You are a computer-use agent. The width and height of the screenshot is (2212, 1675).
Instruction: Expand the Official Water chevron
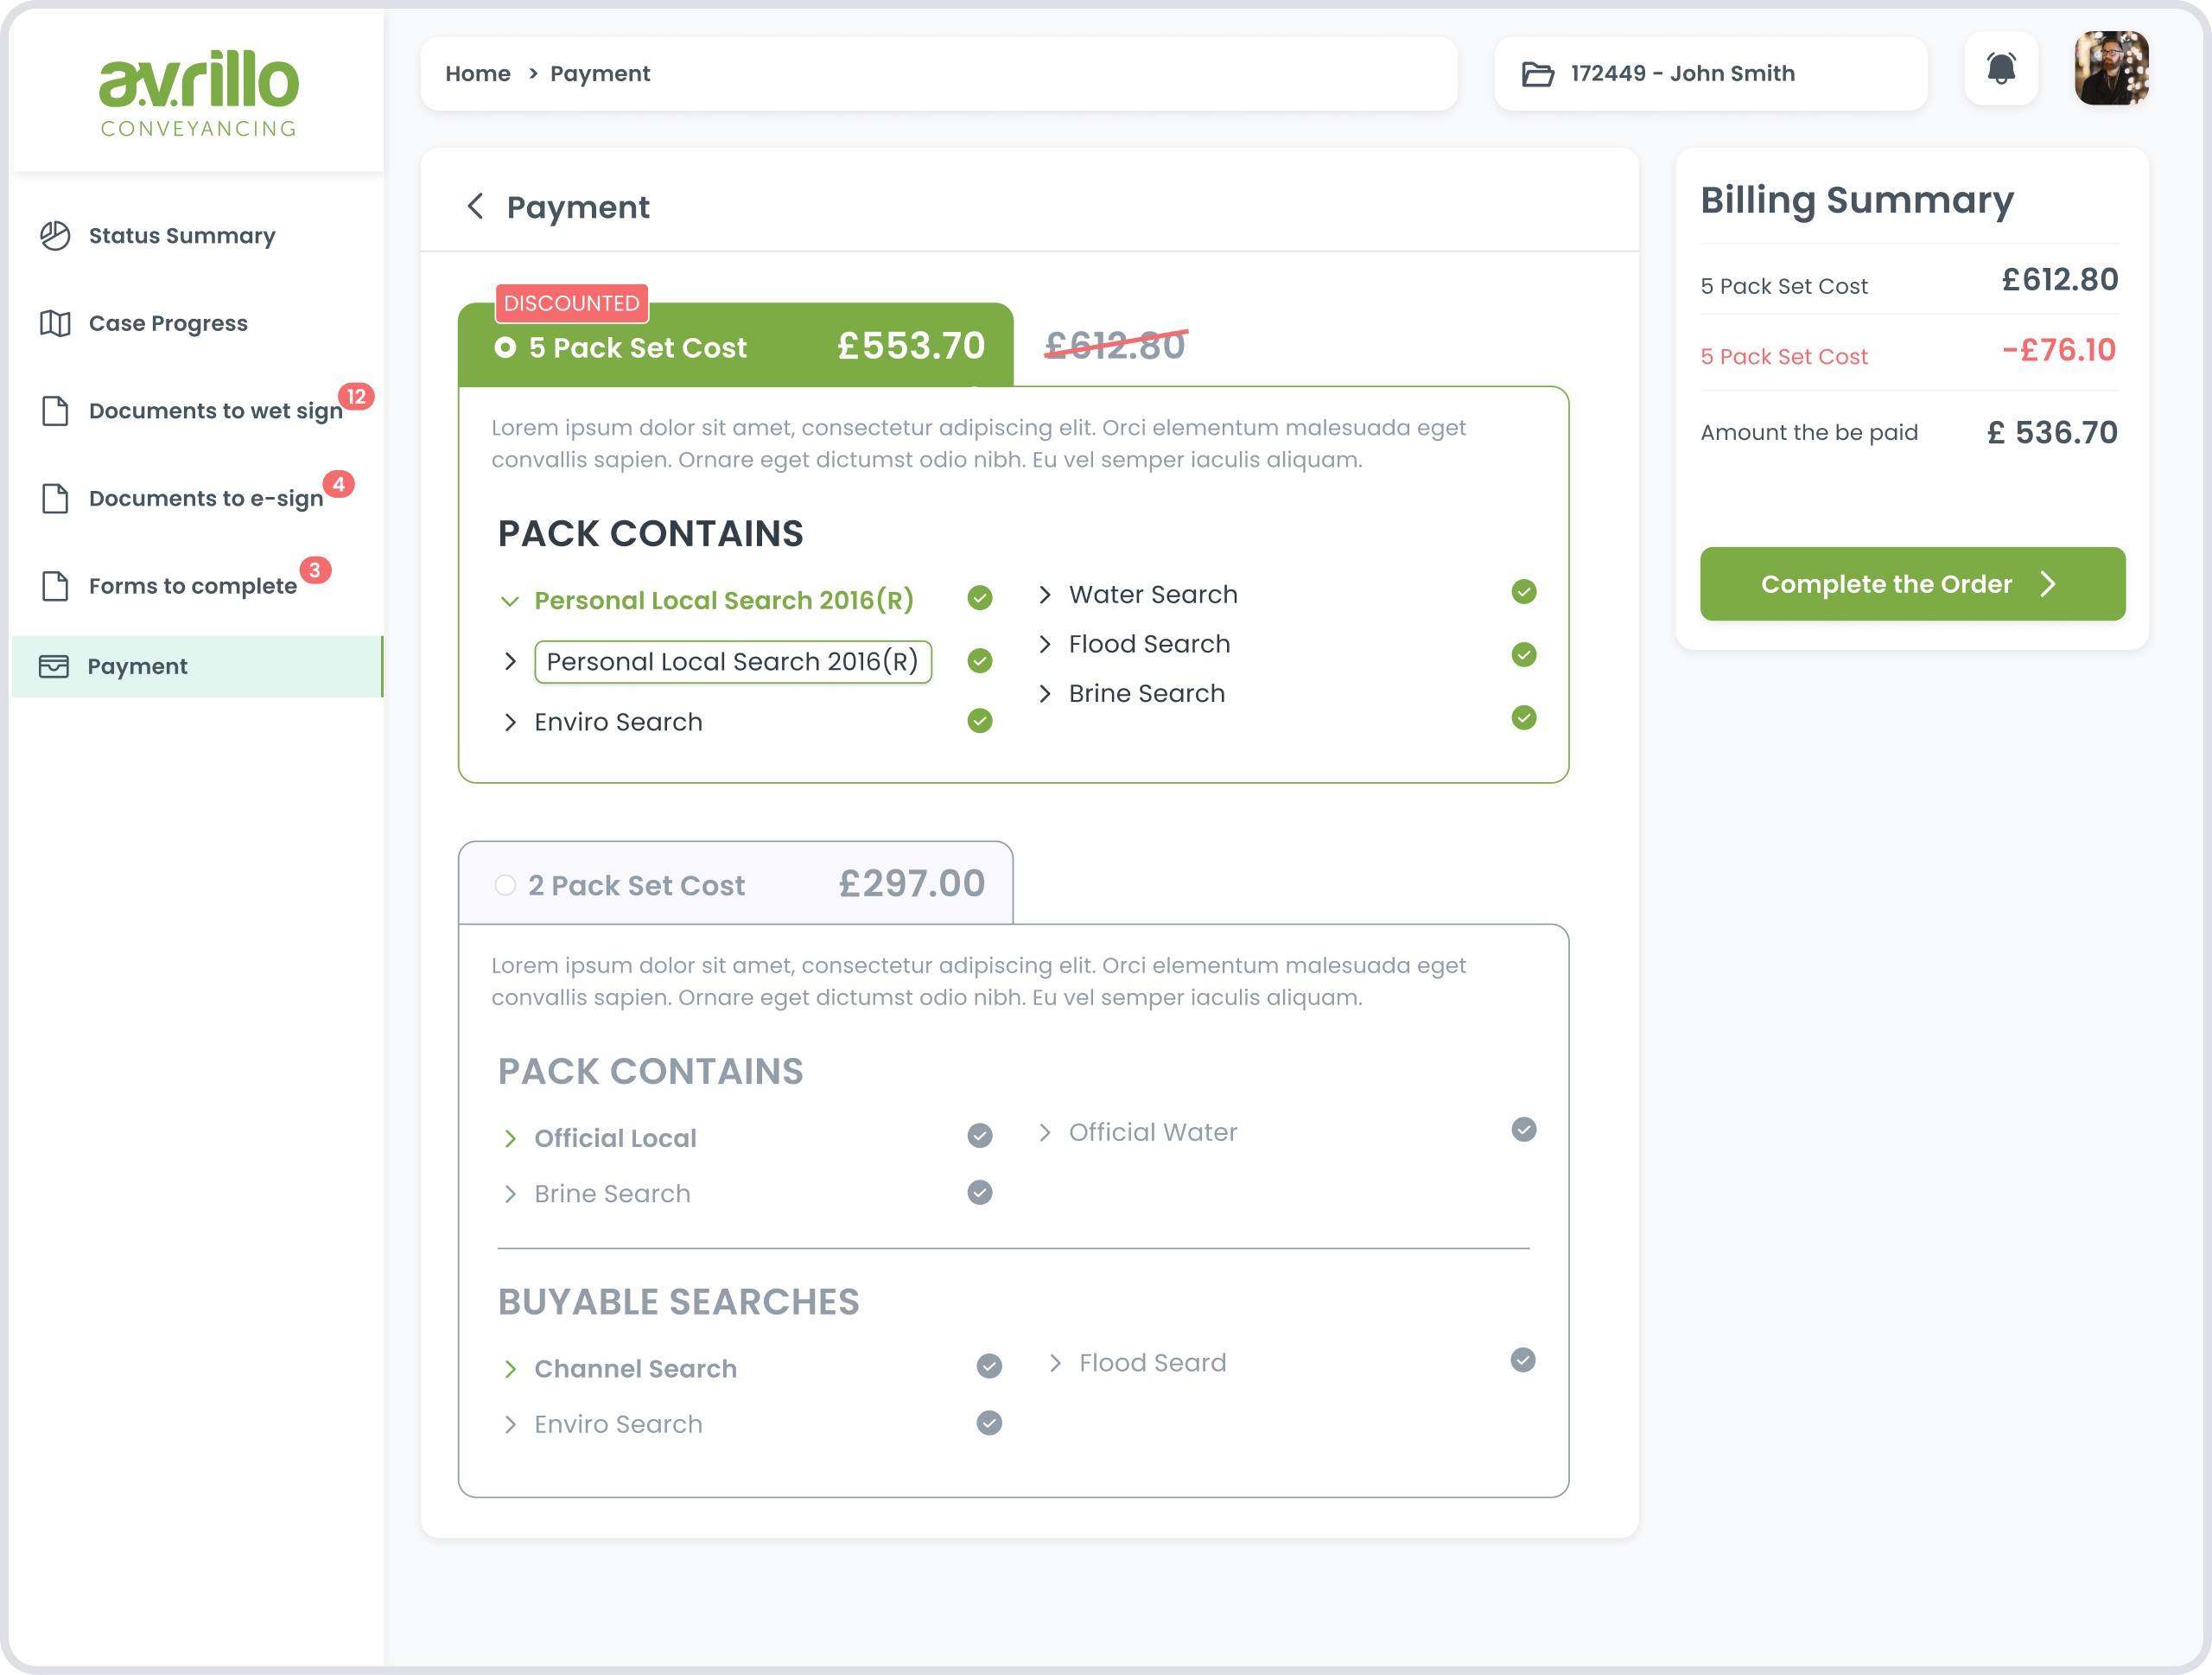(1045, 1132)
